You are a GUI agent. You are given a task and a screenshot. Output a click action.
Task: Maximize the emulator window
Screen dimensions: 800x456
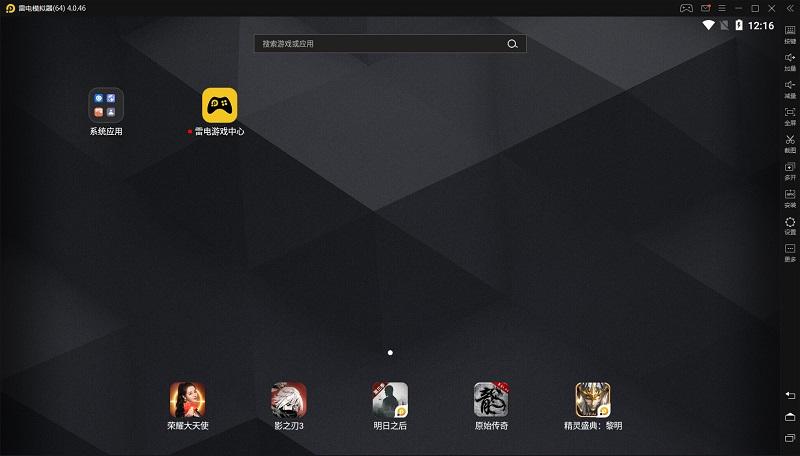(x=755, y=8)
